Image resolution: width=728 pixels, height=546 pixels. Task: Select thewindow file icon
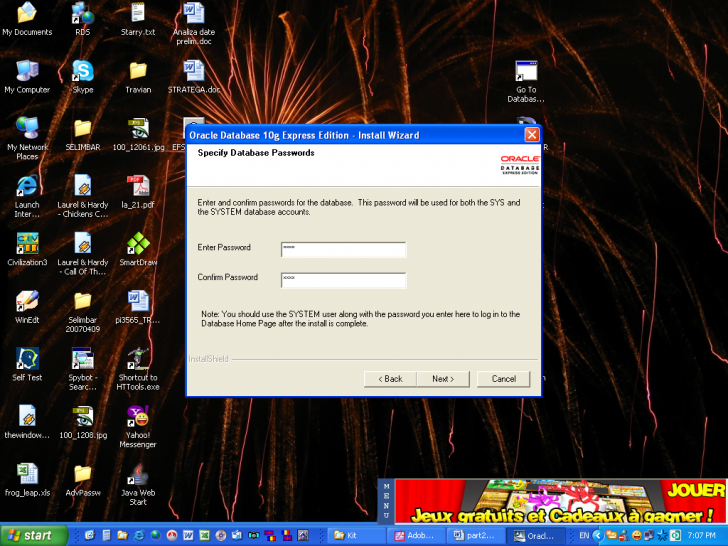click(x=27, y=422)
